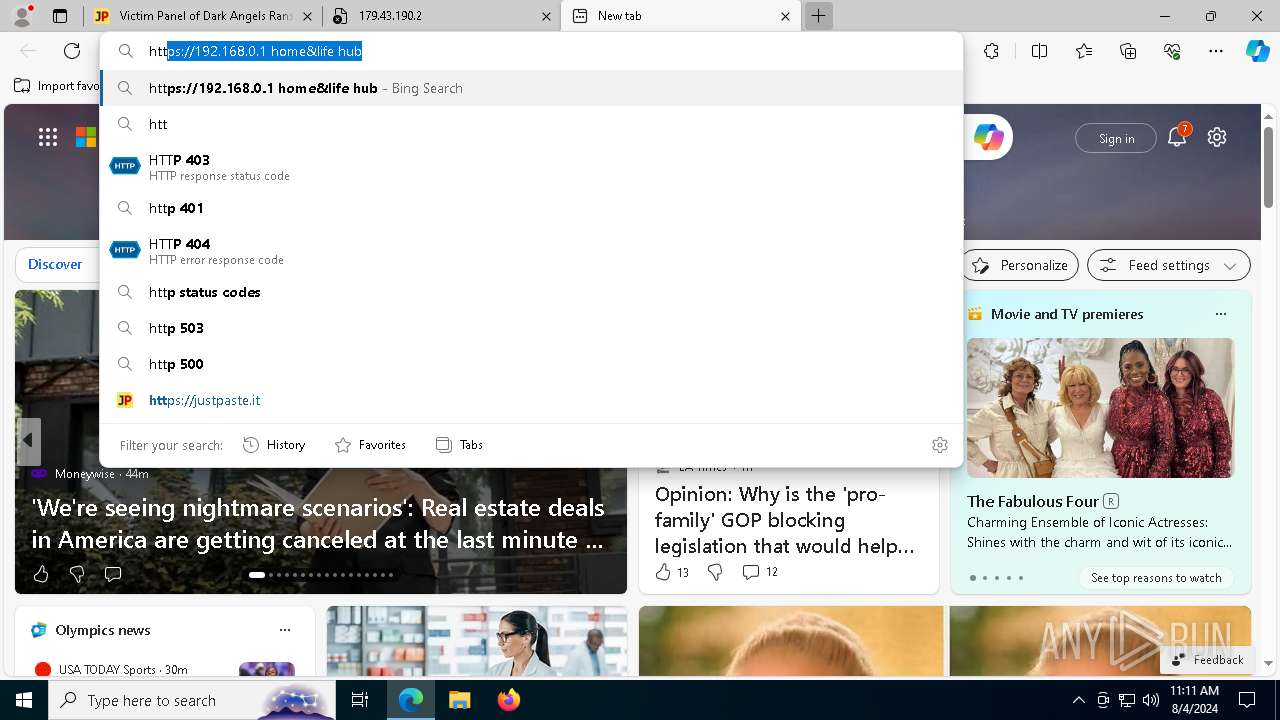Select the HTTP 403 suggestion

point(531,167)
